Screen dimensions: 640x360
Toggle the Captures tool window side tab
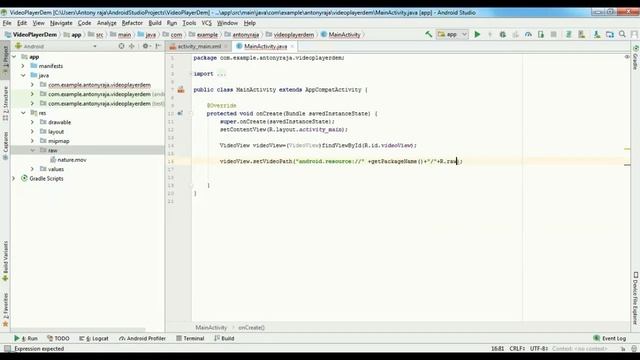point(5,145)
